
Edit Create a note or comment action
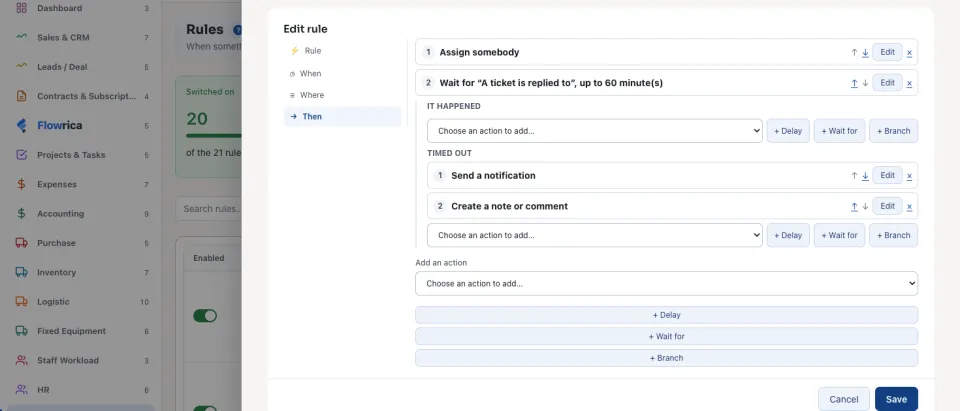click(x=887, y=206)
